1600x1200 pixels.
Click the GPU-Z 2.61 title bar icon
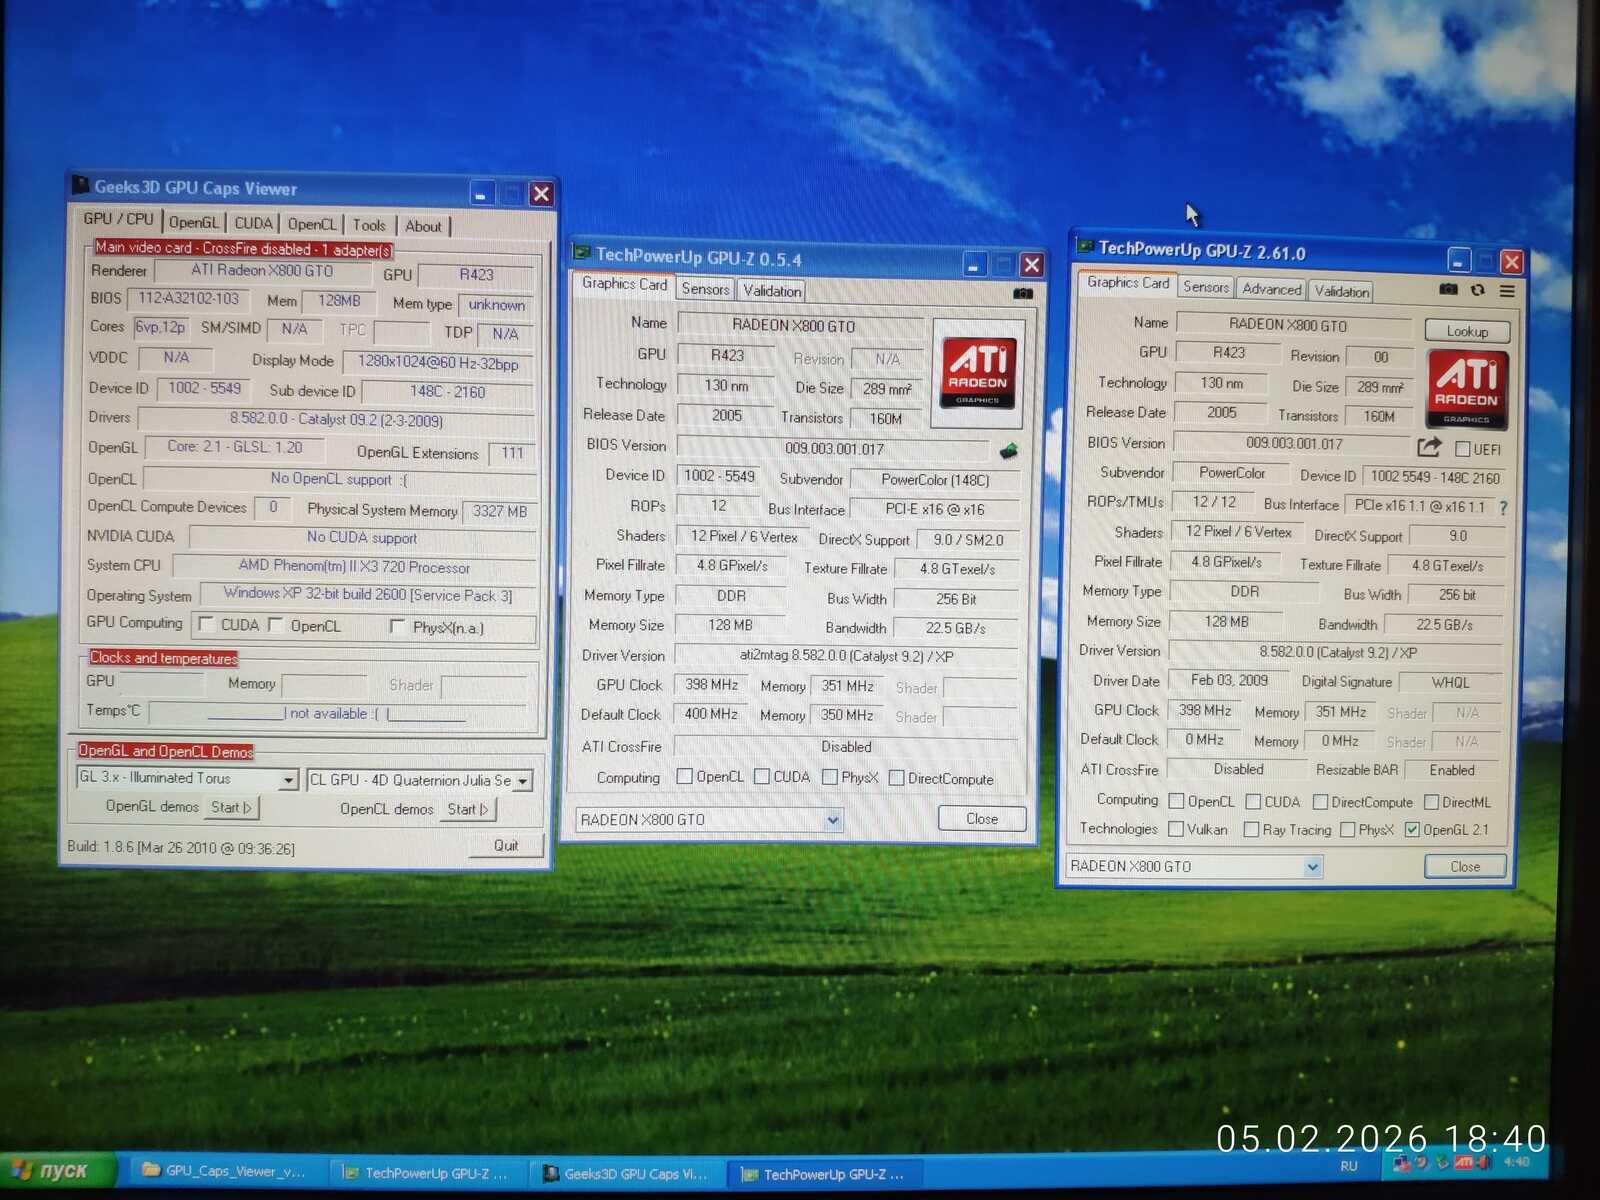pyautogui.click(x=1085, y=246)
